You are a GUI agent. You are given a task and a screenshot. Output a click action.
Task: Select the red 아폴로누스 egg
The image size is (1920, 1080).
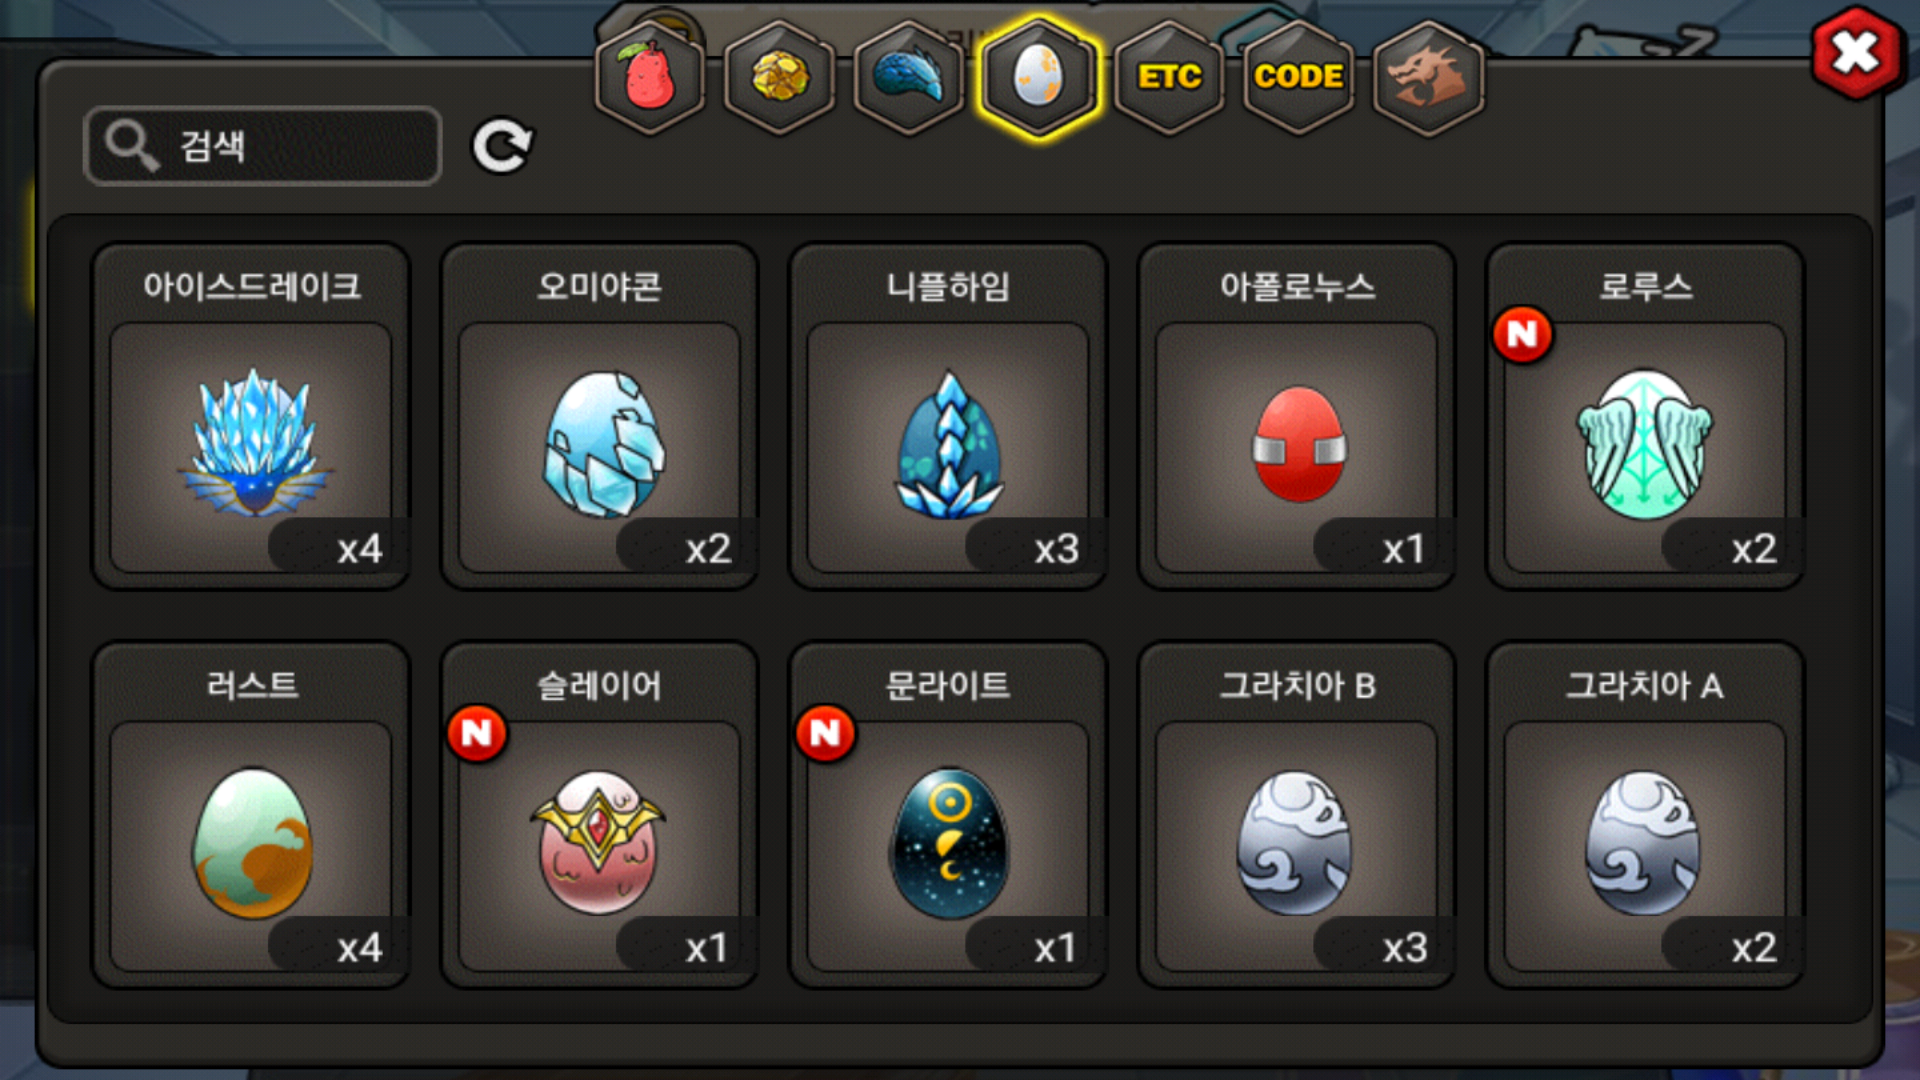point(1297,416)
